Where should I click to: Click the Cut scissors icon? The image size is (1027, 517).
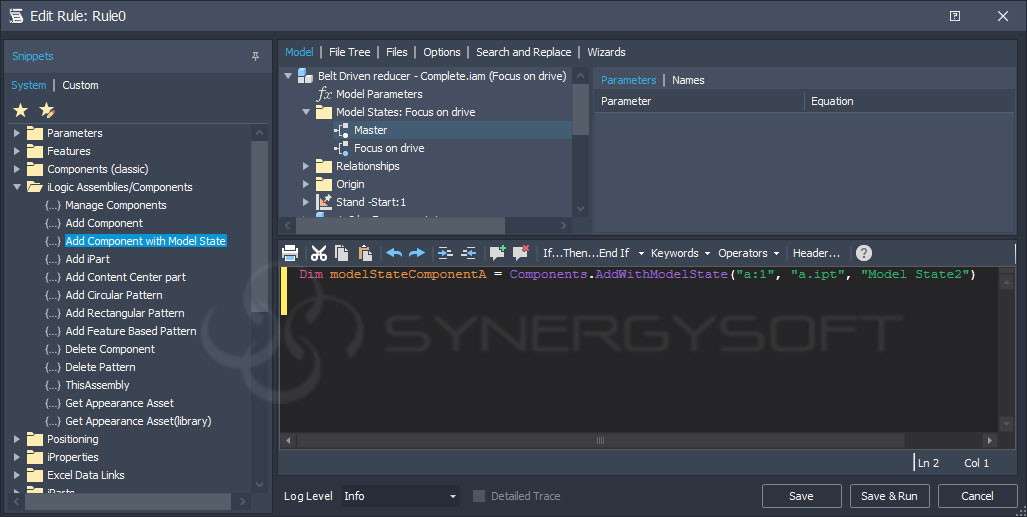(318, 253)
